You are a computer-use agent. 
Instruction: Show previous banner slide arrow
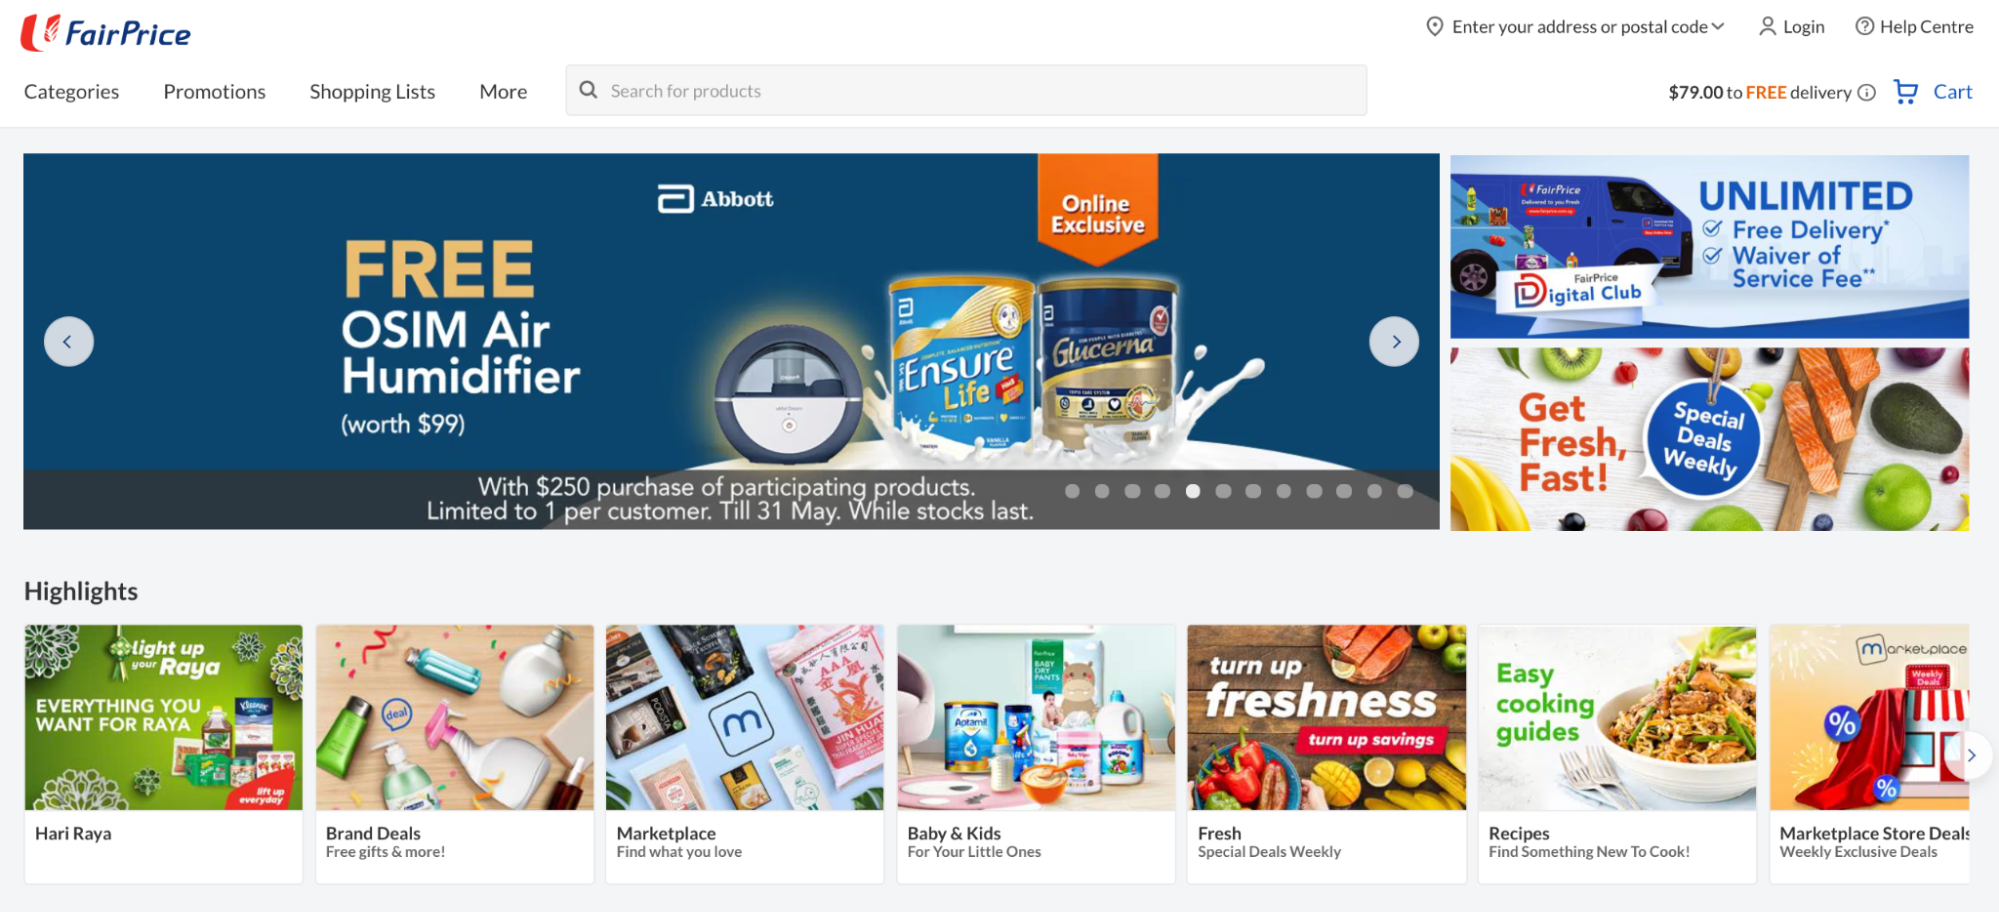(69, 342)
